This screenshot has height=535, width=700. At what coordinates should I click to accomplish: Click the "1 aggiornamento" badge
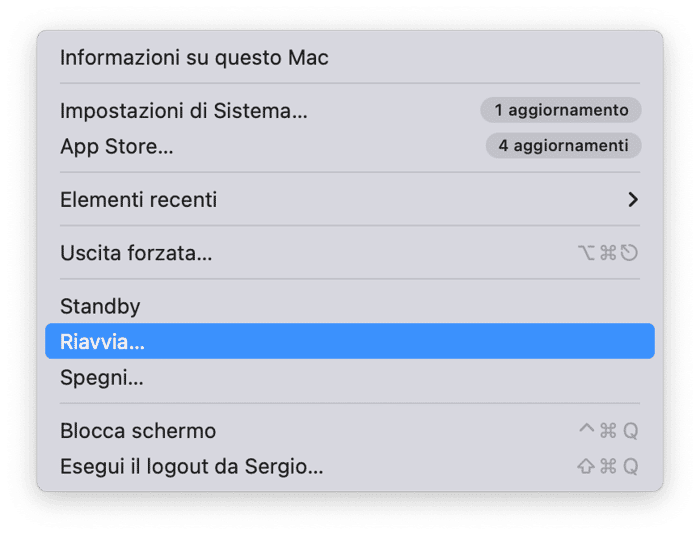coord(560,110)
